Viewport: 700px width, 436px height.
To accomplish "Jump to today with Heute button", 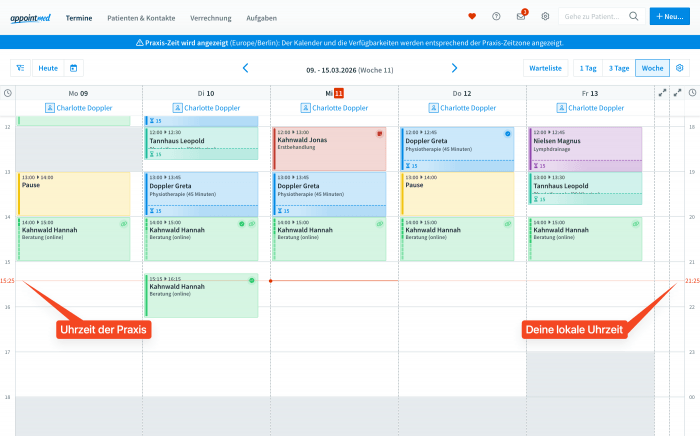I will [x=48, y=68].
